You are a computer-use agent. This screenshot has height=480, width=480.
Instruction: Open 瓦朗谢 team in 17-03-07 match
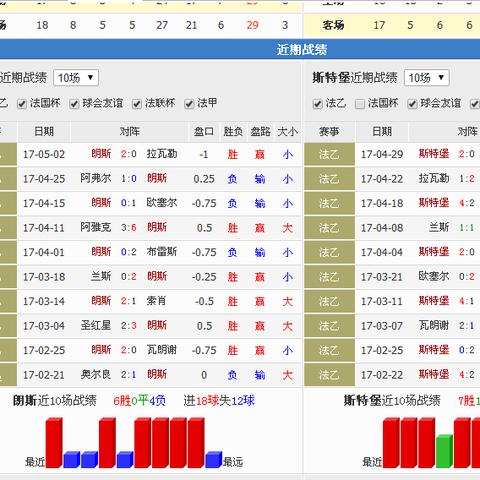tap(434, 326)
